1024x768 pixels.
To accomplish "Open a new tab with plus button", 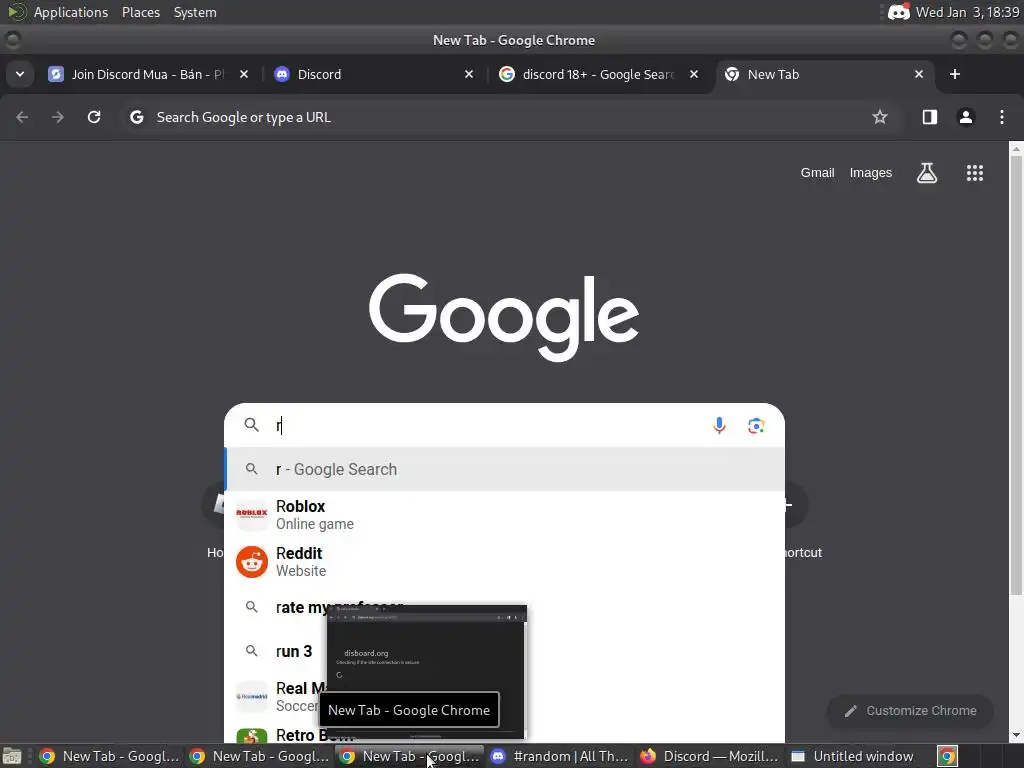I will click(x=955, y=74).
